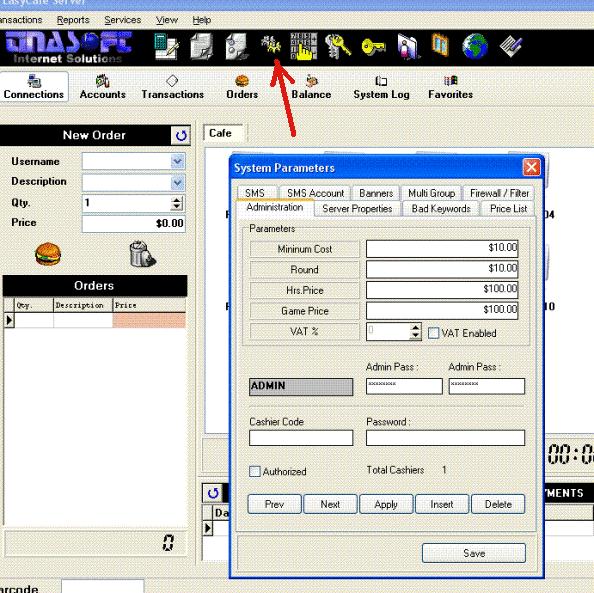
Task: Click the bunch of keys toolbar icon
Action: pyautogui.click(x=338, y=46)
